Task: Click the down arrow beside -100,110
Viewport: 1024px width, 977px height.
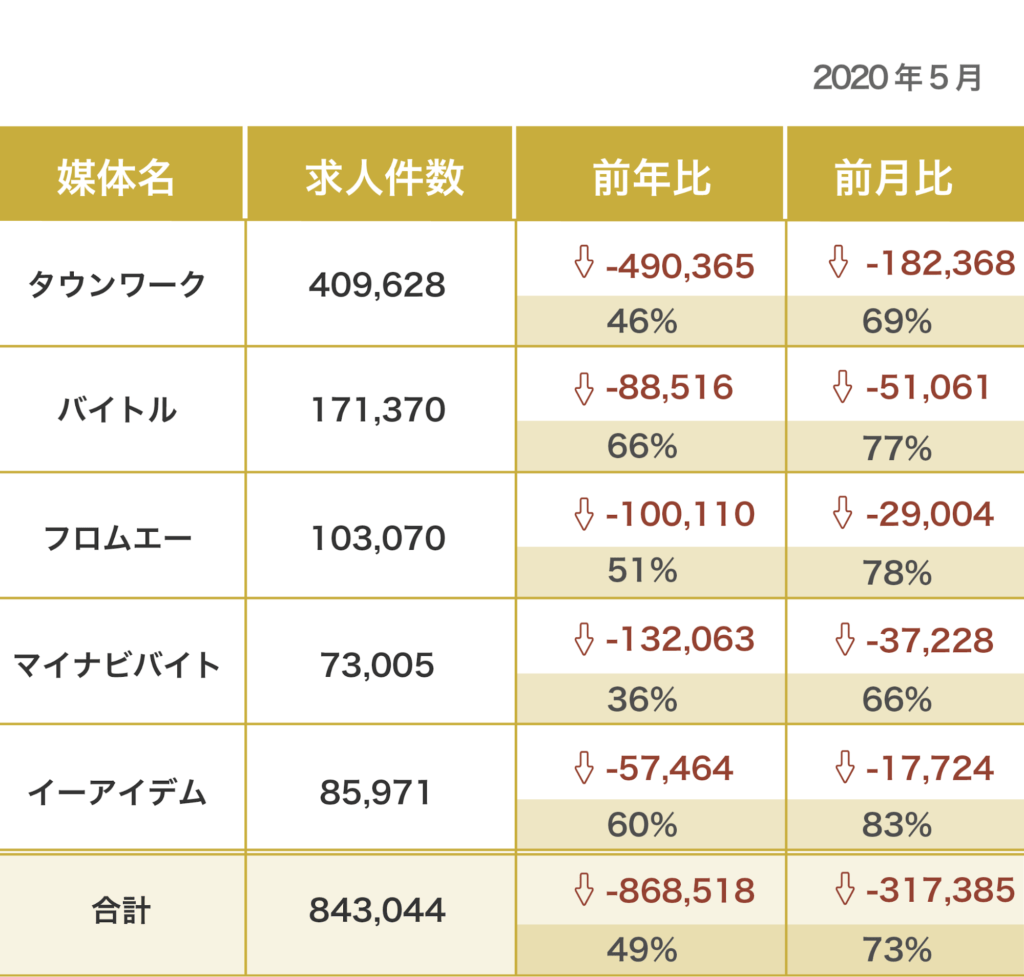Action: [584, 514]
